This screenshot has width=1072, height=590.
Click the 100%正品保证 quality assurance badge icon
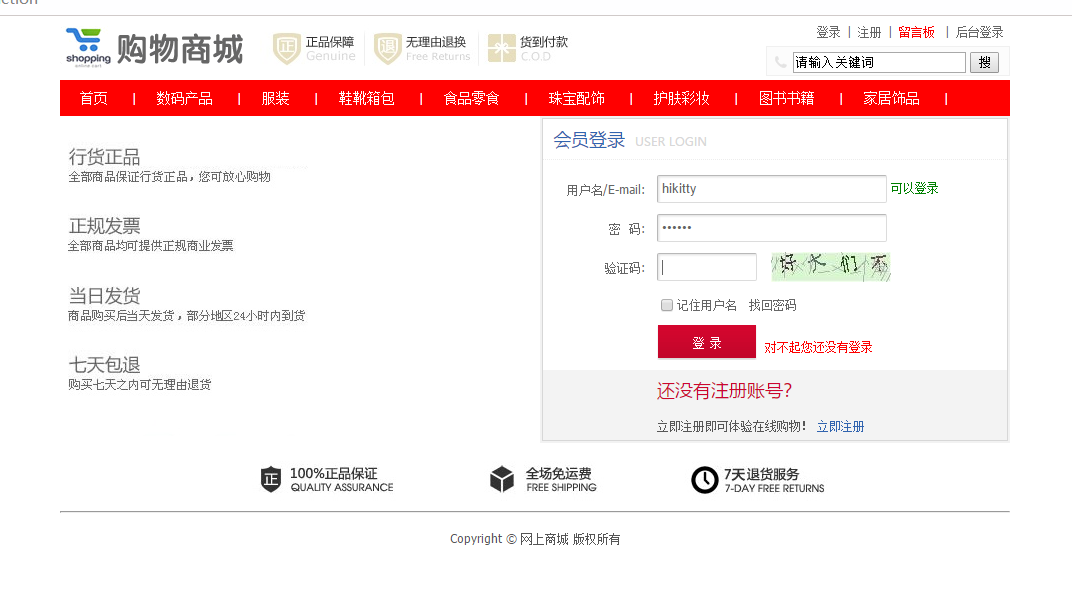point(271,480)
